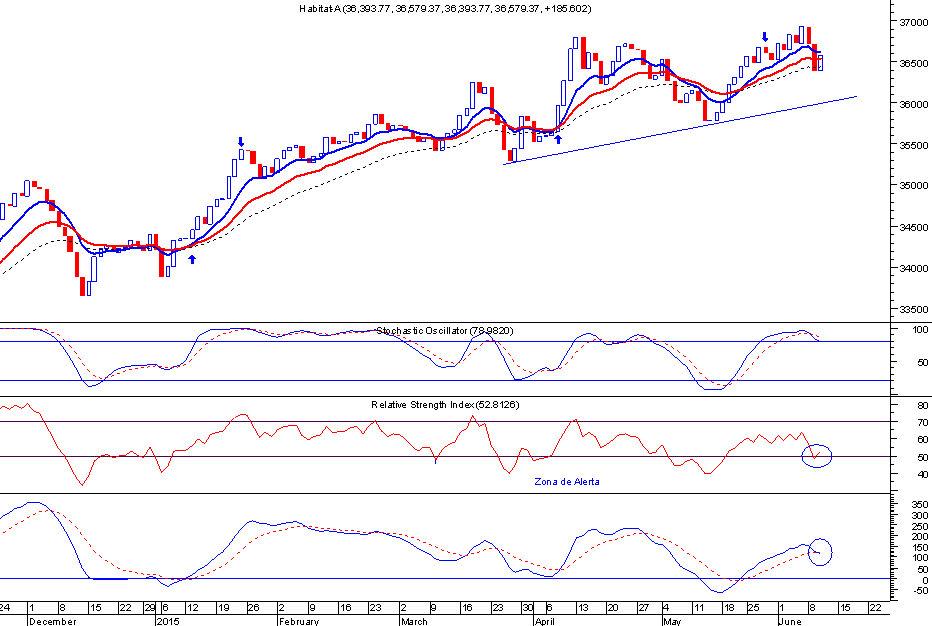Click the date tick labeled 4
This screenshot has height=626, width=932.
tap(666, 608)
